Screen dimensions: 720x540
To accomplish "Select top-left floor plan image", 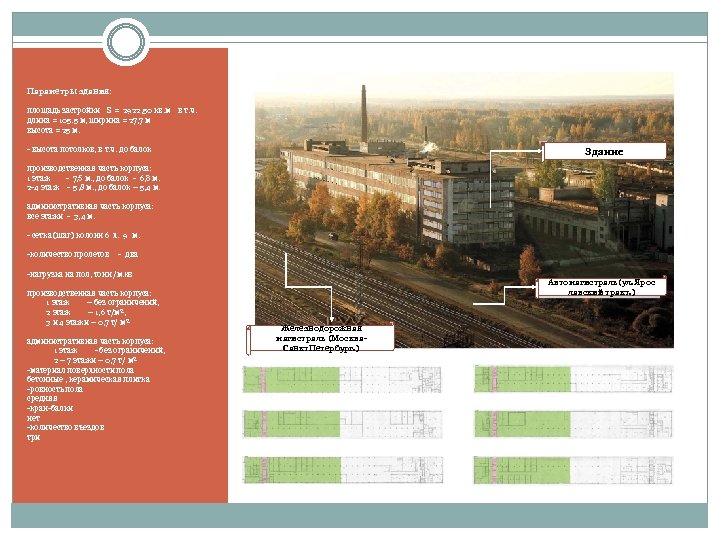I will coord(342,379).
